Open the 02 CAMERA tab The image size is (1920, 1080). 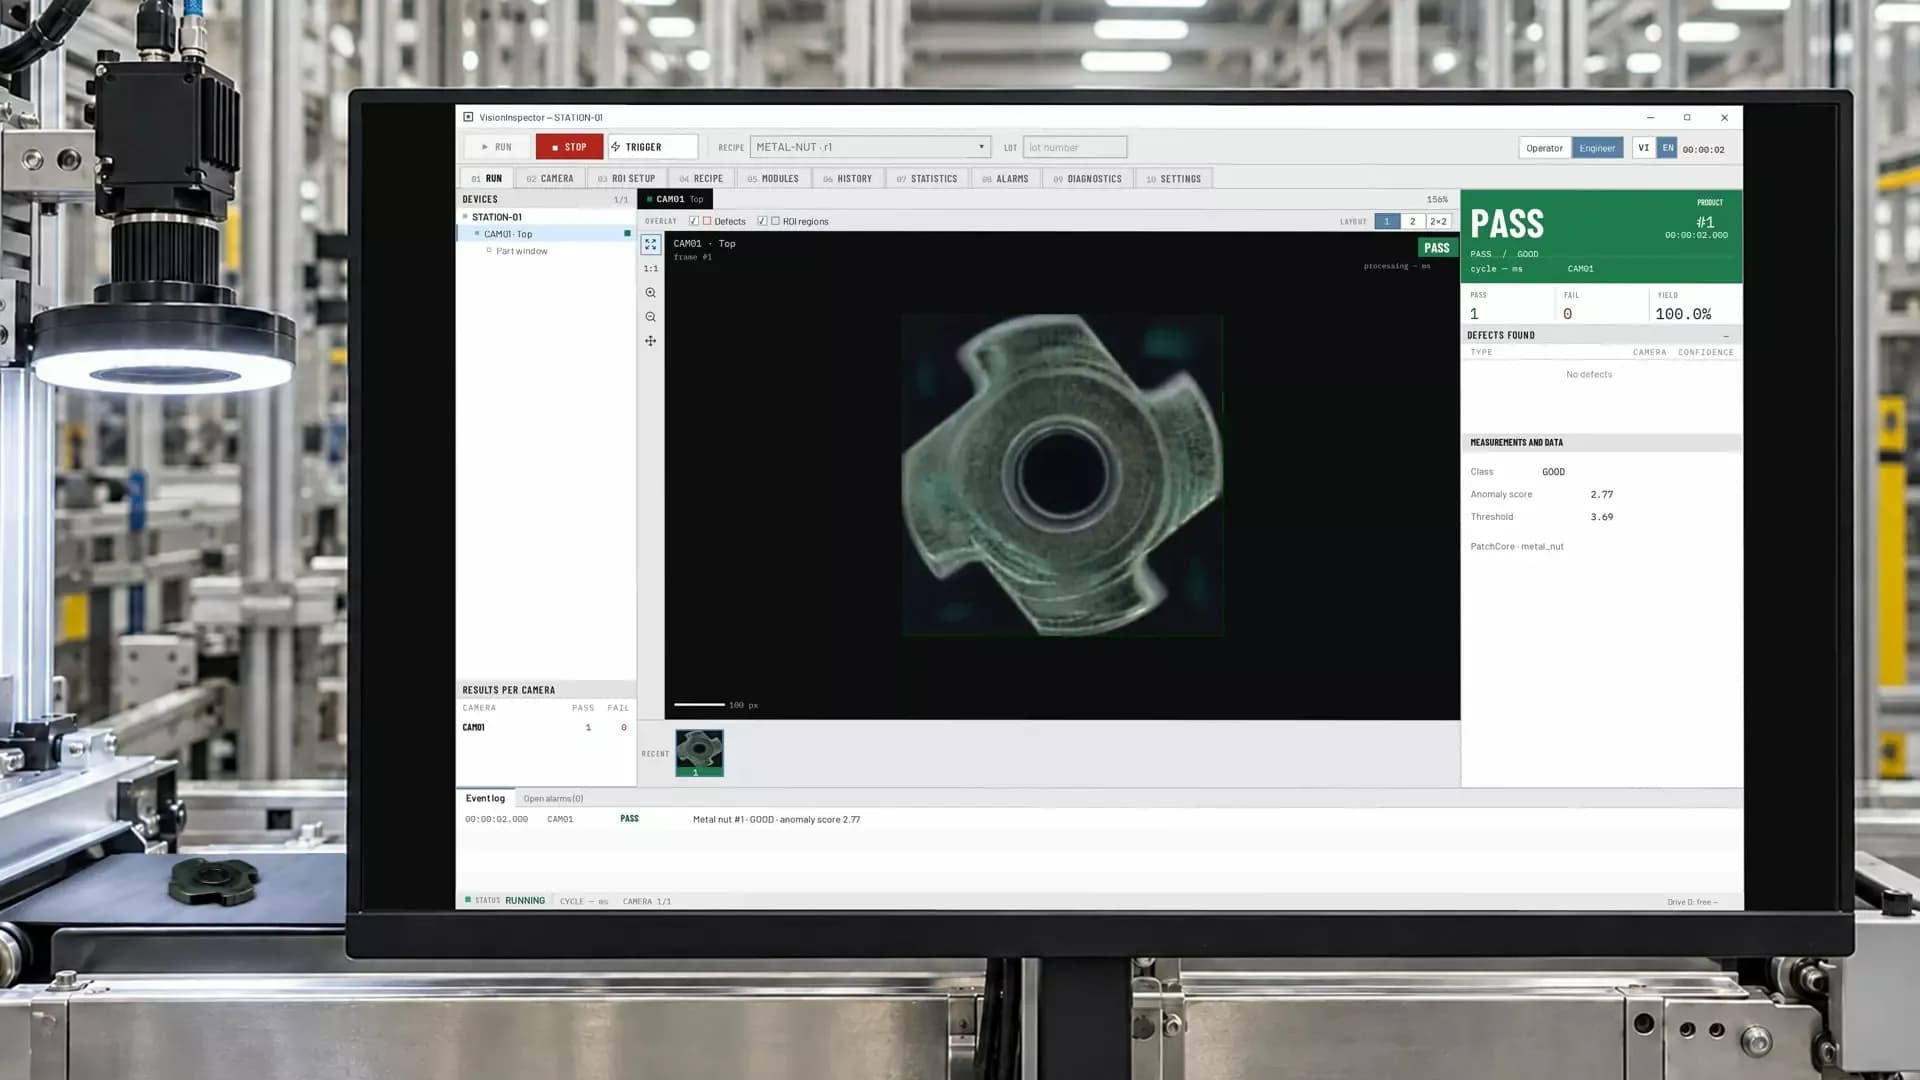point(550,179)
